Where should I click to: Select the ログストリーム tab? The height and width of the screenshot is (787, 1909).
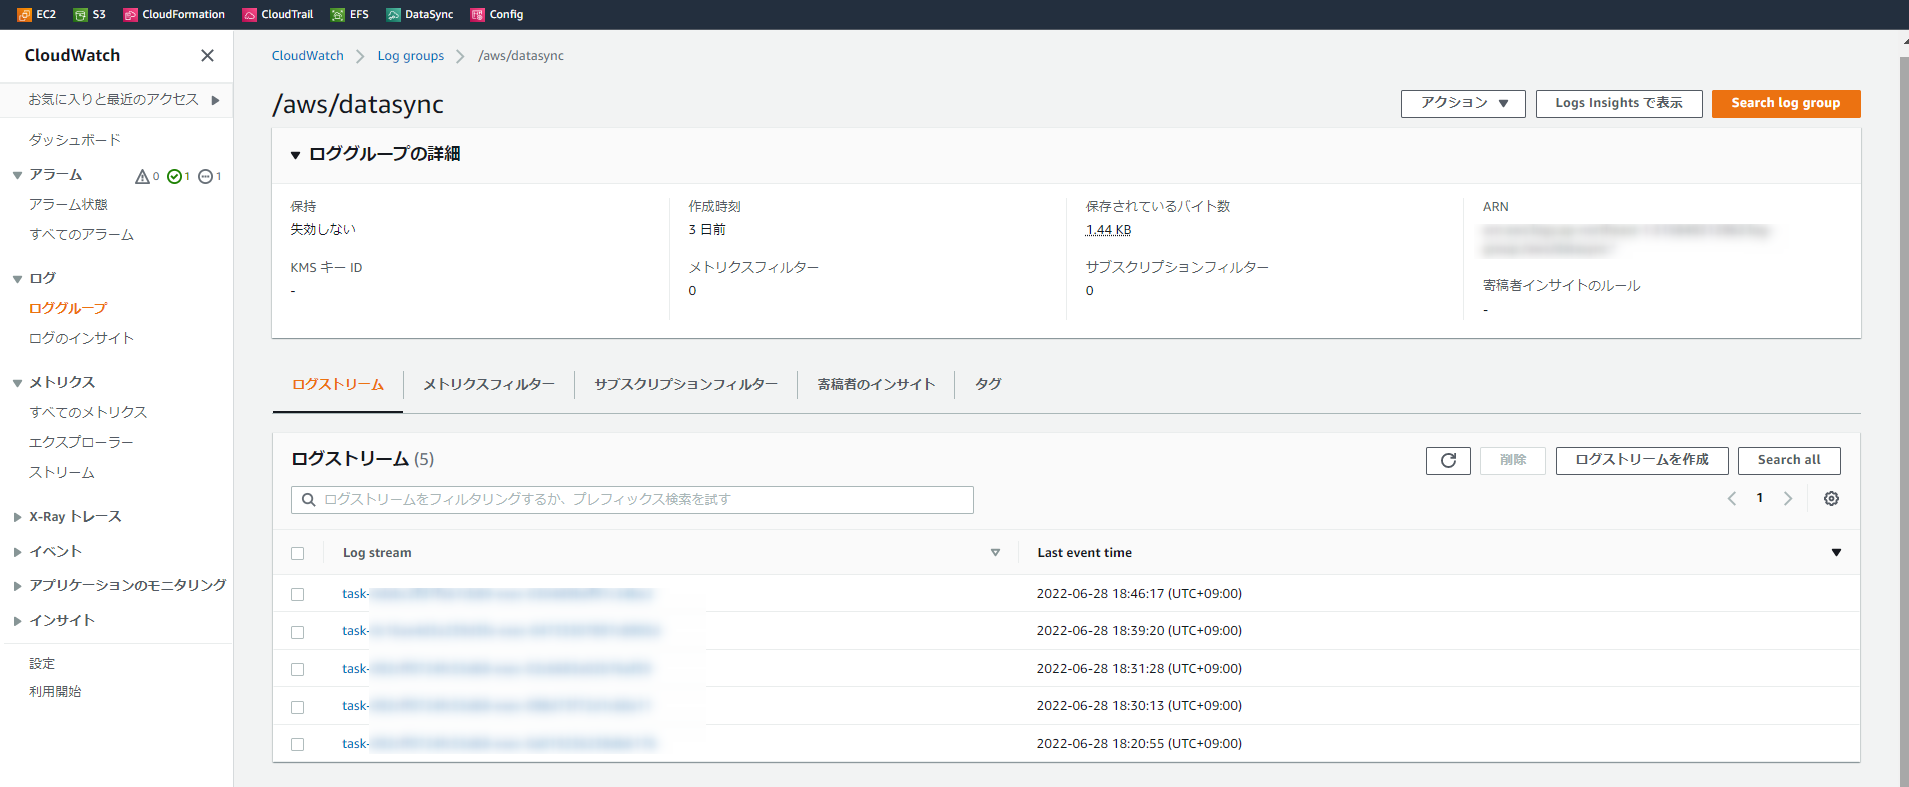click(x=338, y=385)
